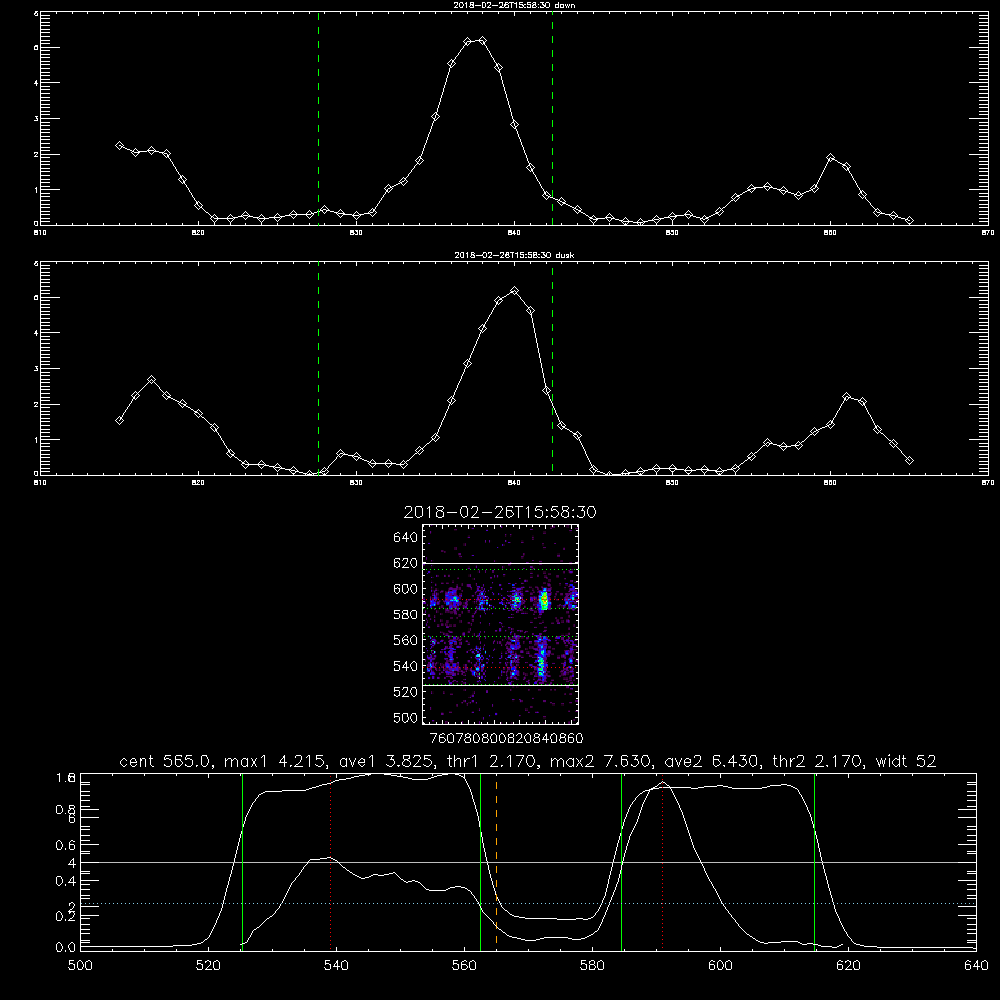This screenshot has height=1000, width=1000.
Task: Click the dusk curve's secondary peak diamond near 817
Action: click(x=151, y=379)
